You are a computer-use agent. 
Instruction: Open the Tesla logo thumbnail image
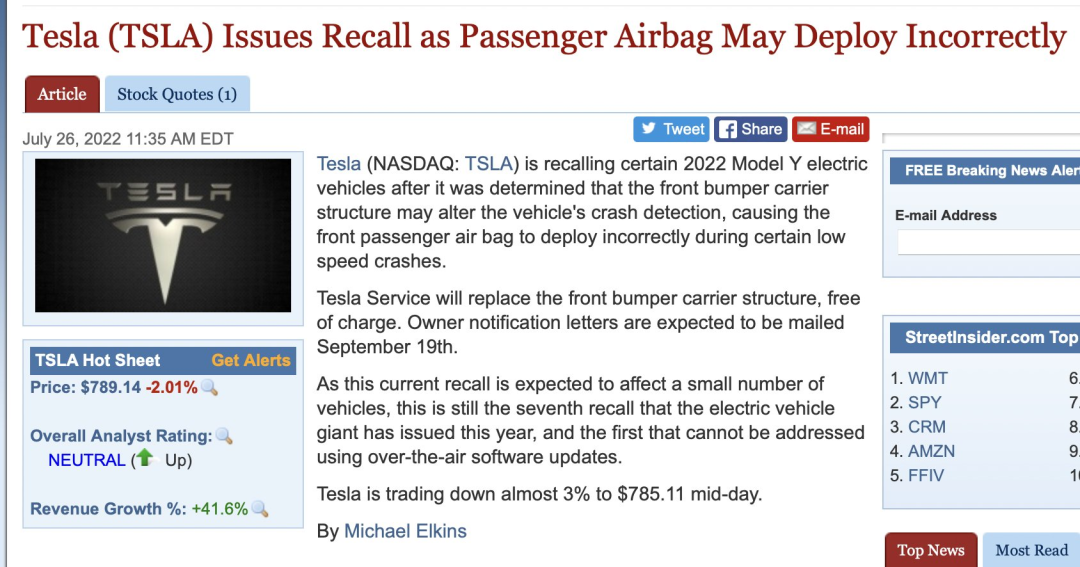163,236
